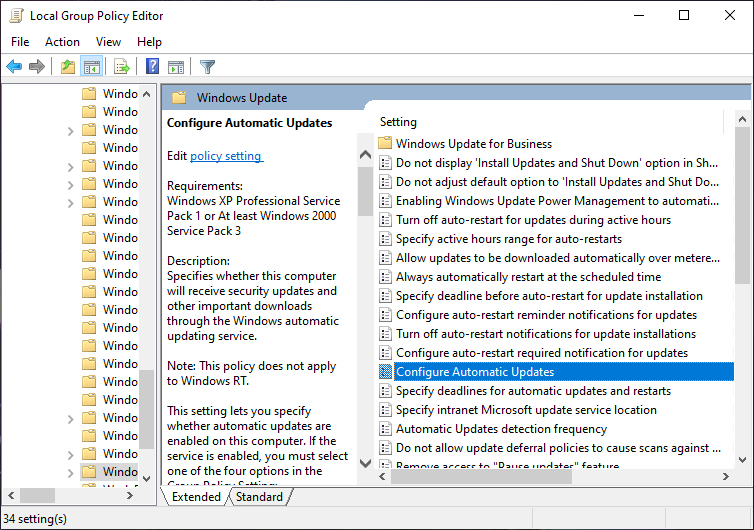
Task: Click icon of Specify intranet Microsoft update service
Action: 385,410
